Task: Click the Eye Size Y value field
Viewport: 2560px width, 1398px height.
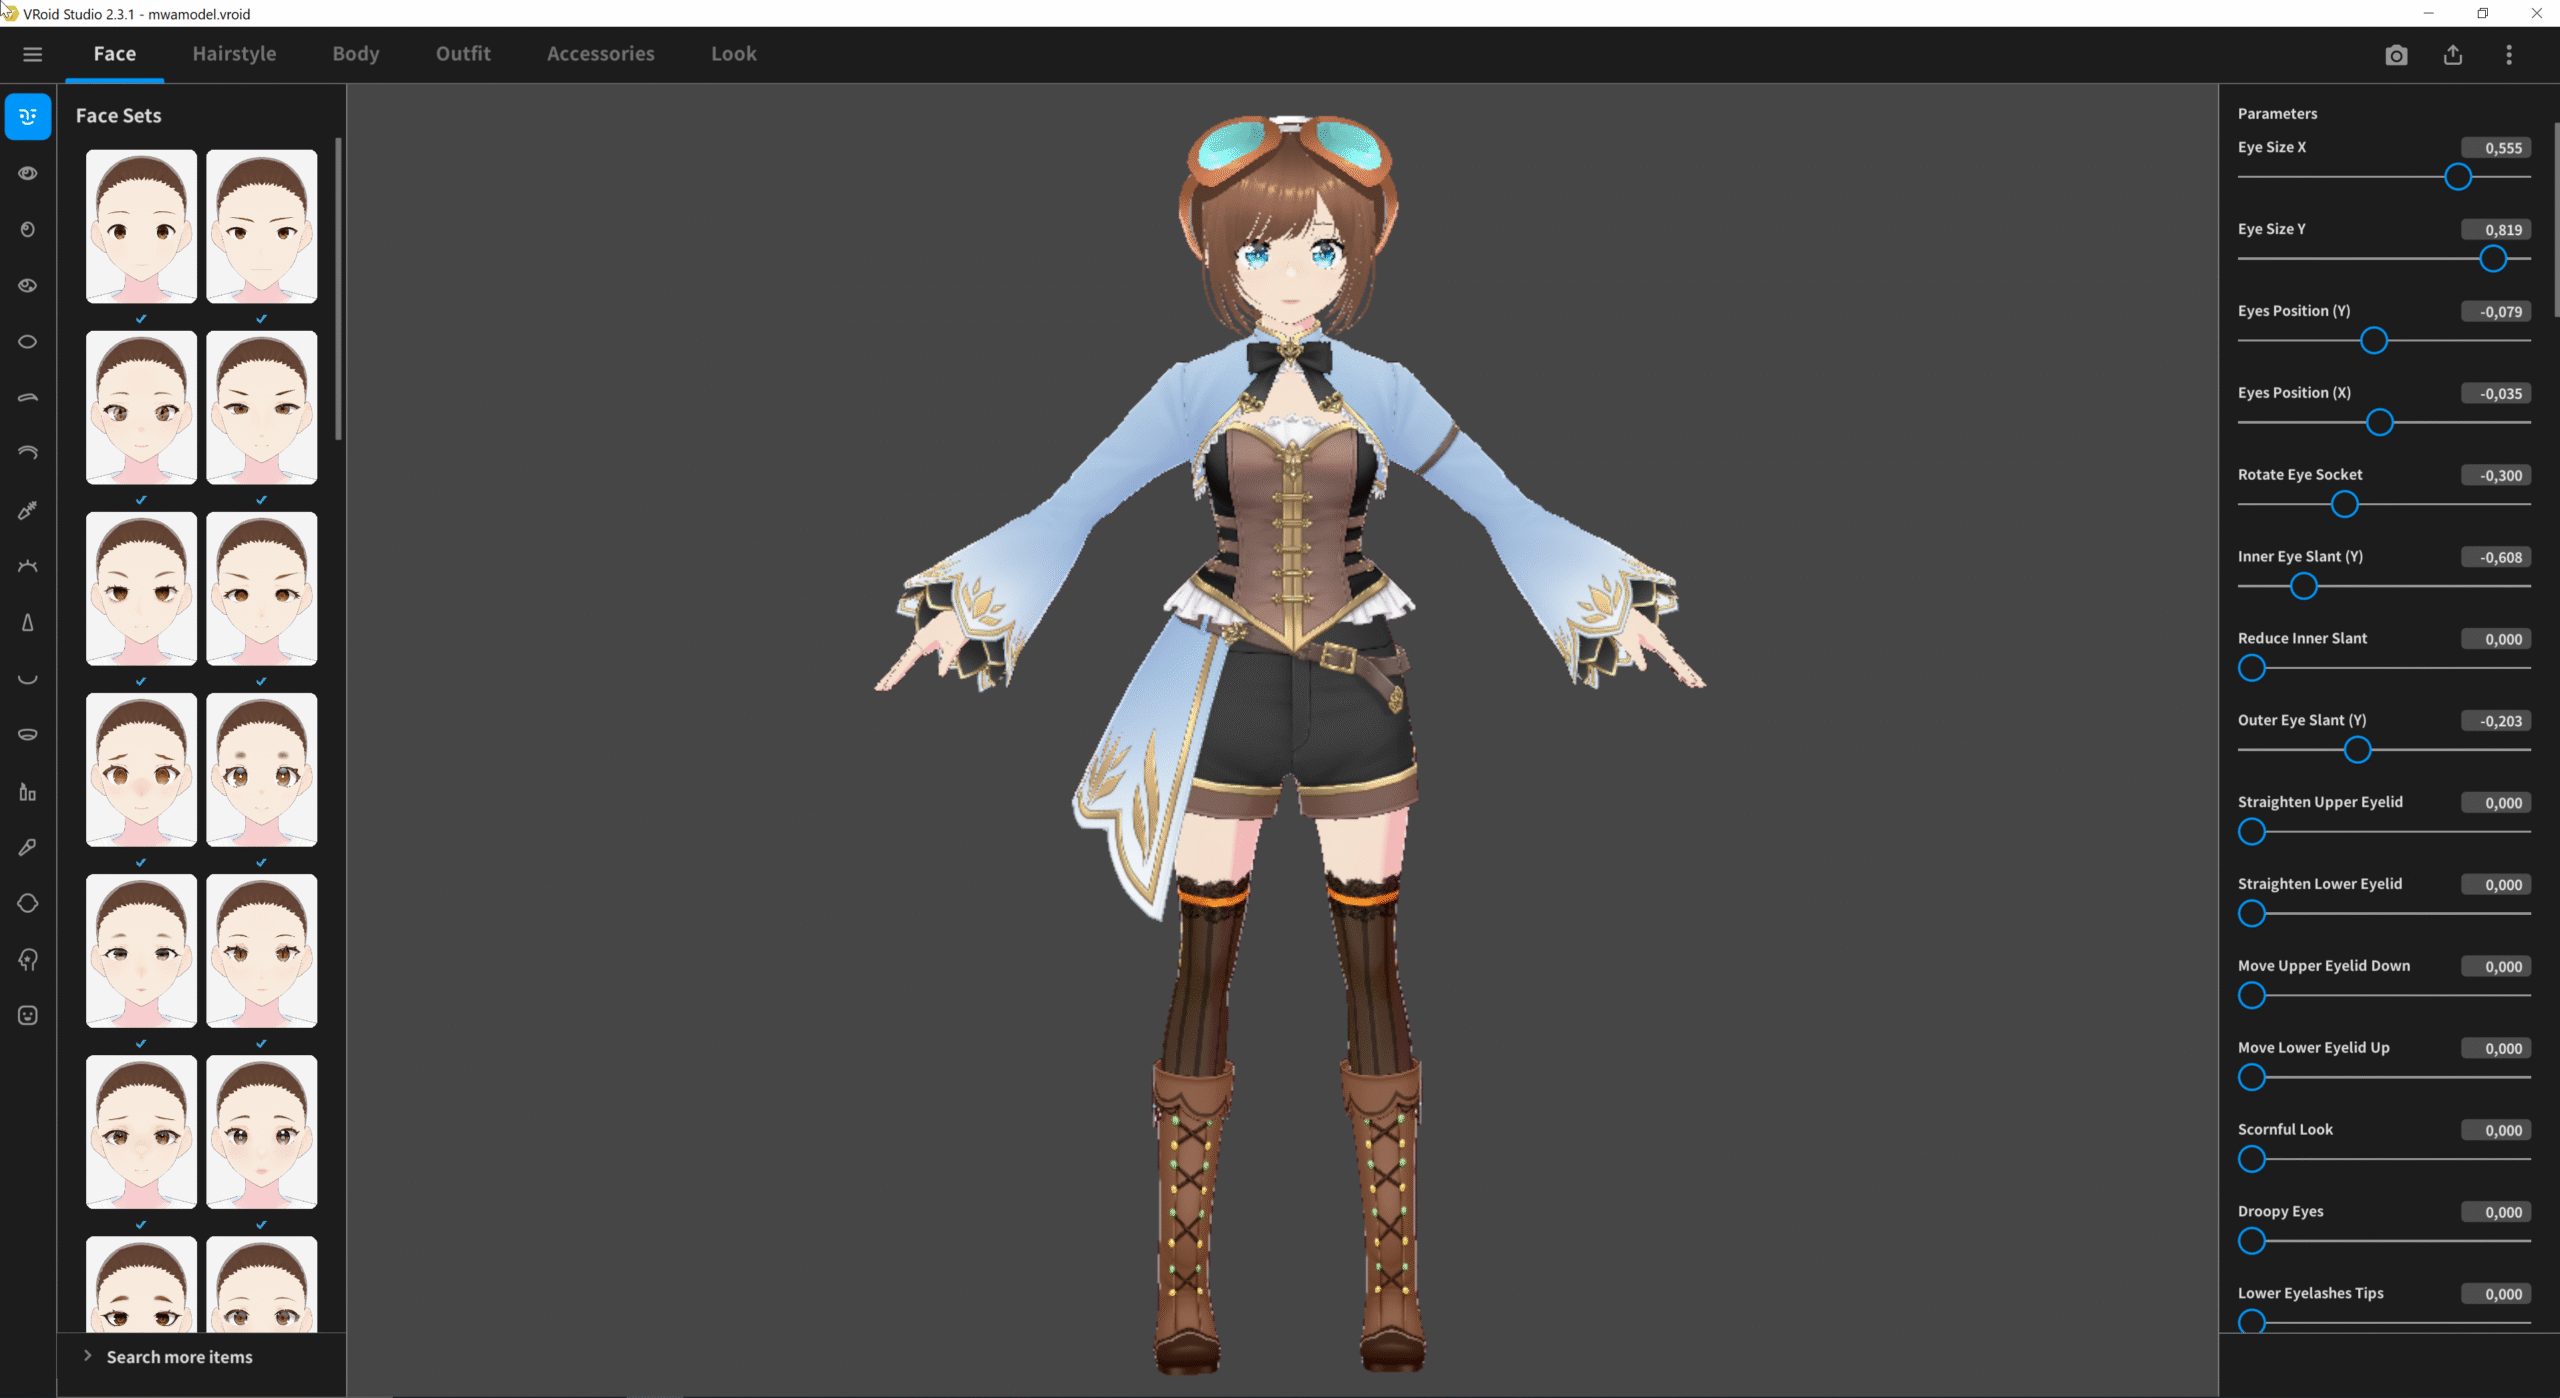Action: point(2496,230)
